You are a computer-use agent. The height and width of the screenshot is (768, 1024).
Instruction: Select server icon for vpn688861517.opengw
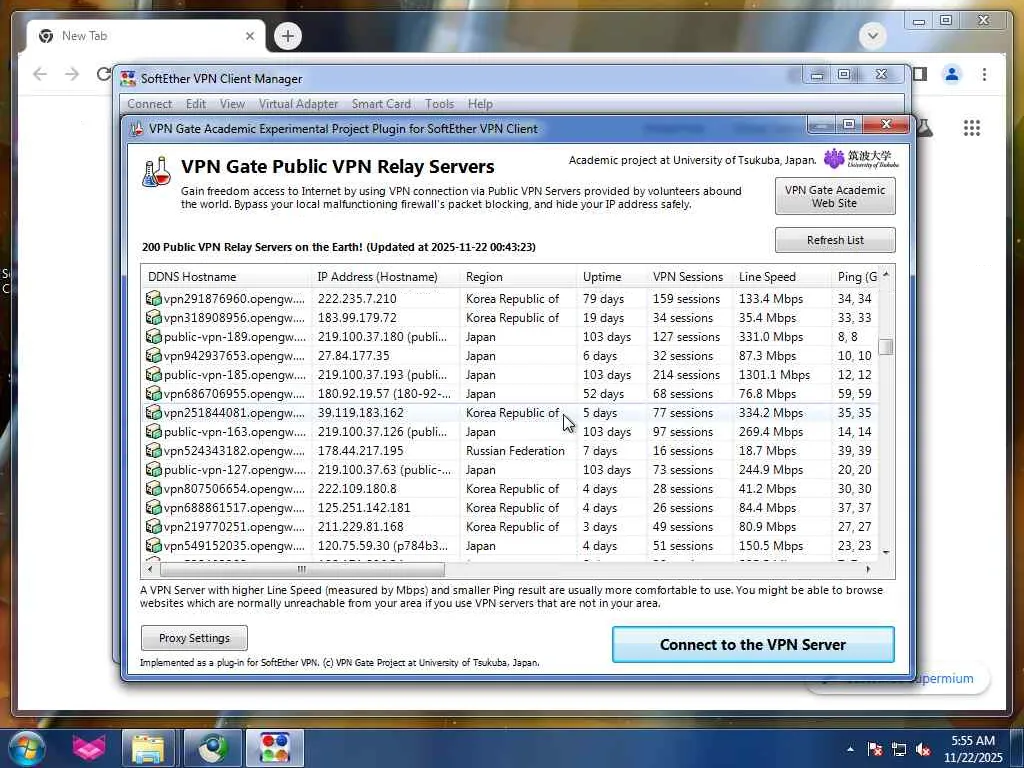click(x=153, y=507)
